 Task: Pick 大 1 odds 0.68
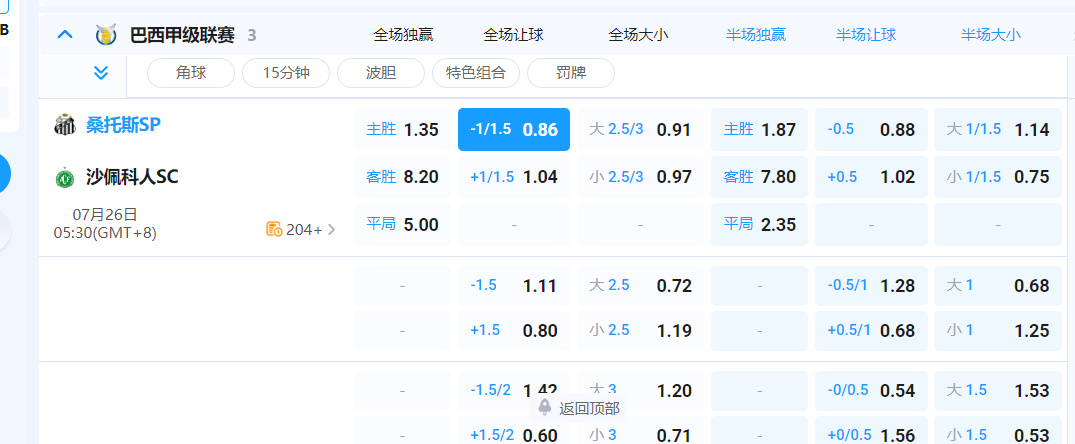tap(998, 286)
